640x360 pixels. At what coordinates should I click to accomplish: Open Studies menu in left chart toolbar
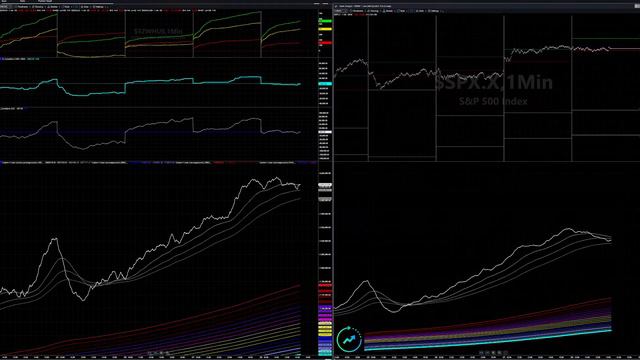(52, 7)
